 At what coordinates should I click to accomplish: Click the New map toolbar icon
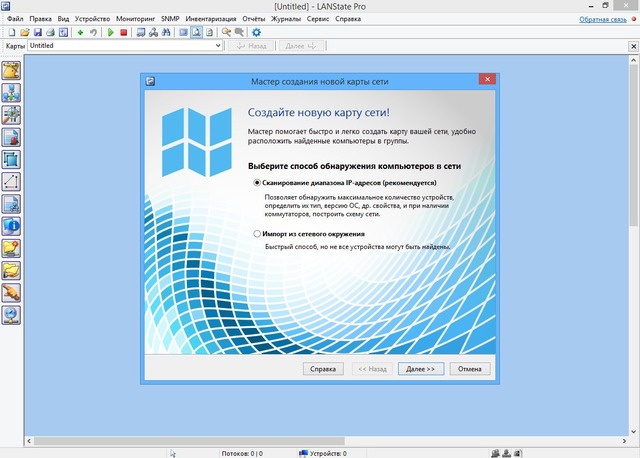(8, 32)
